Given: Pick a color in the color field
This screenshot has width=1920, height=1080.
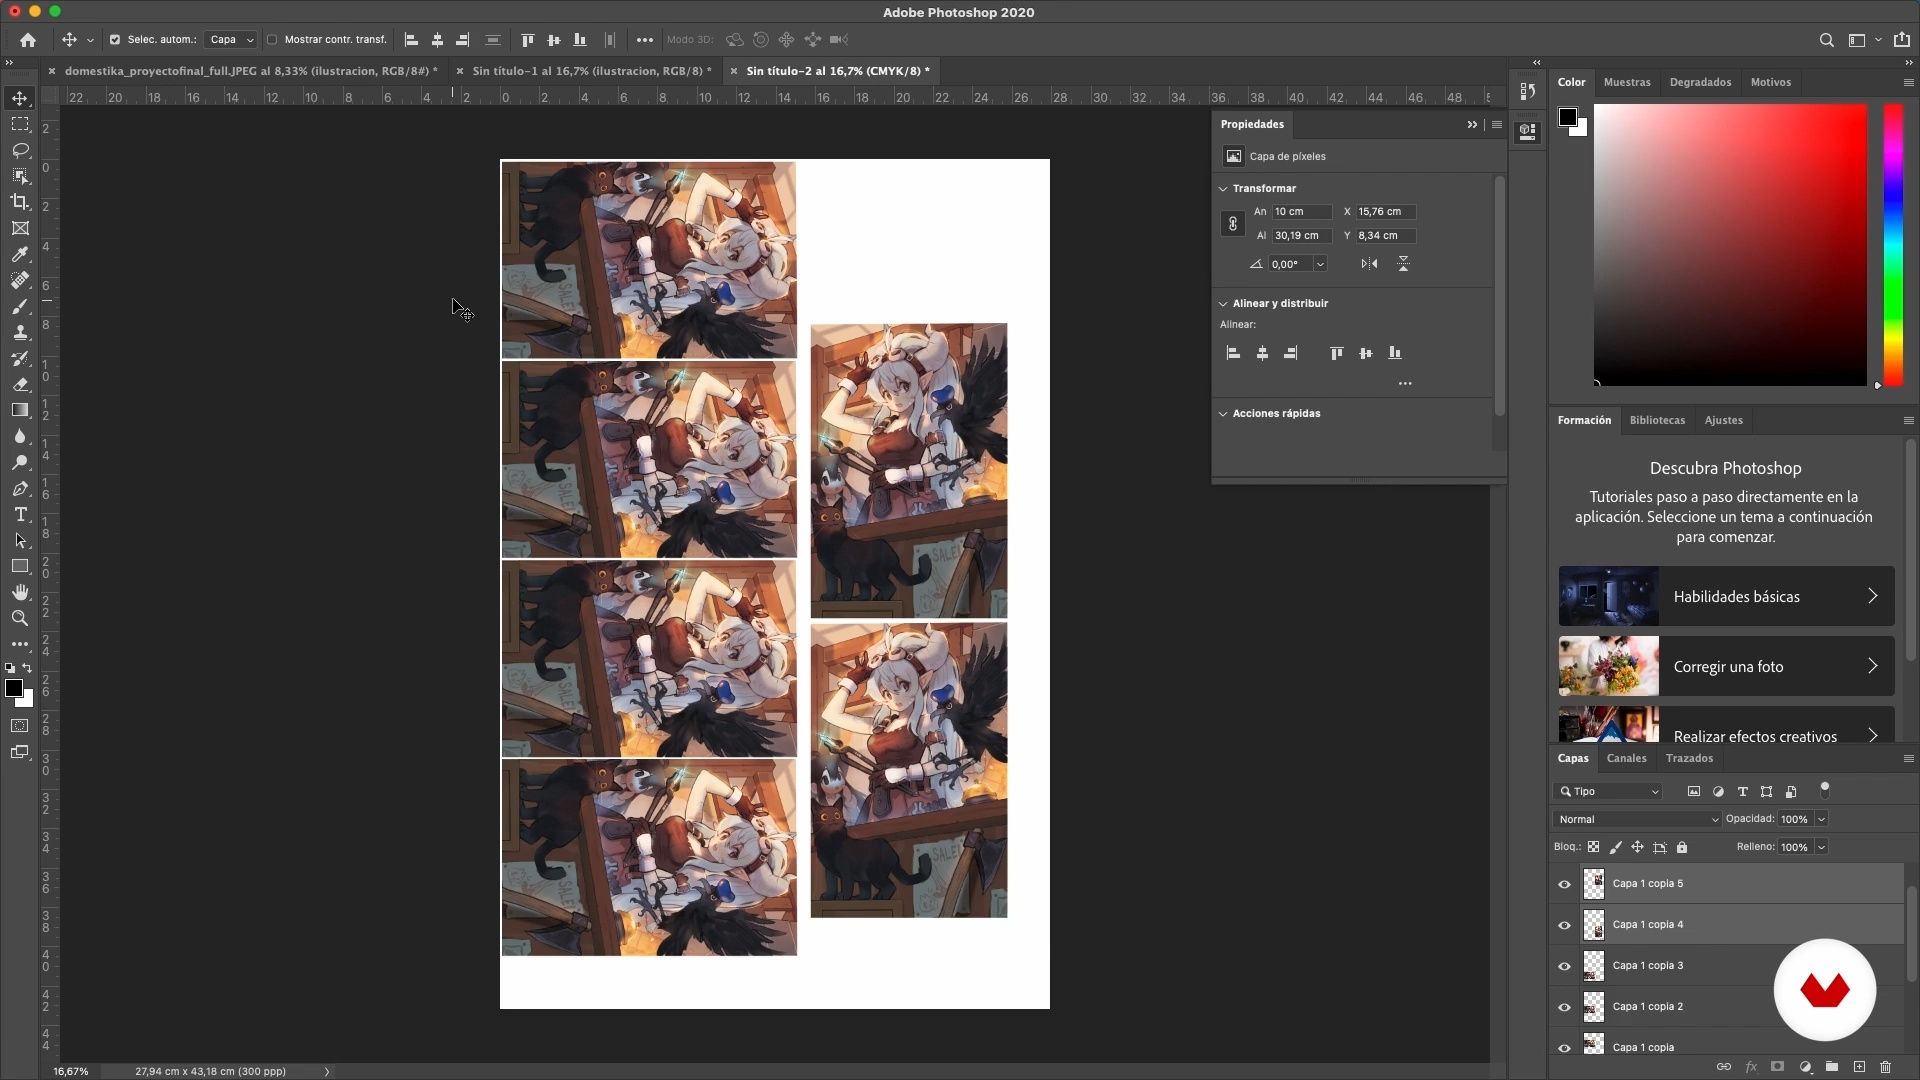Looking at the screenshot, I should coord(1730,244).
